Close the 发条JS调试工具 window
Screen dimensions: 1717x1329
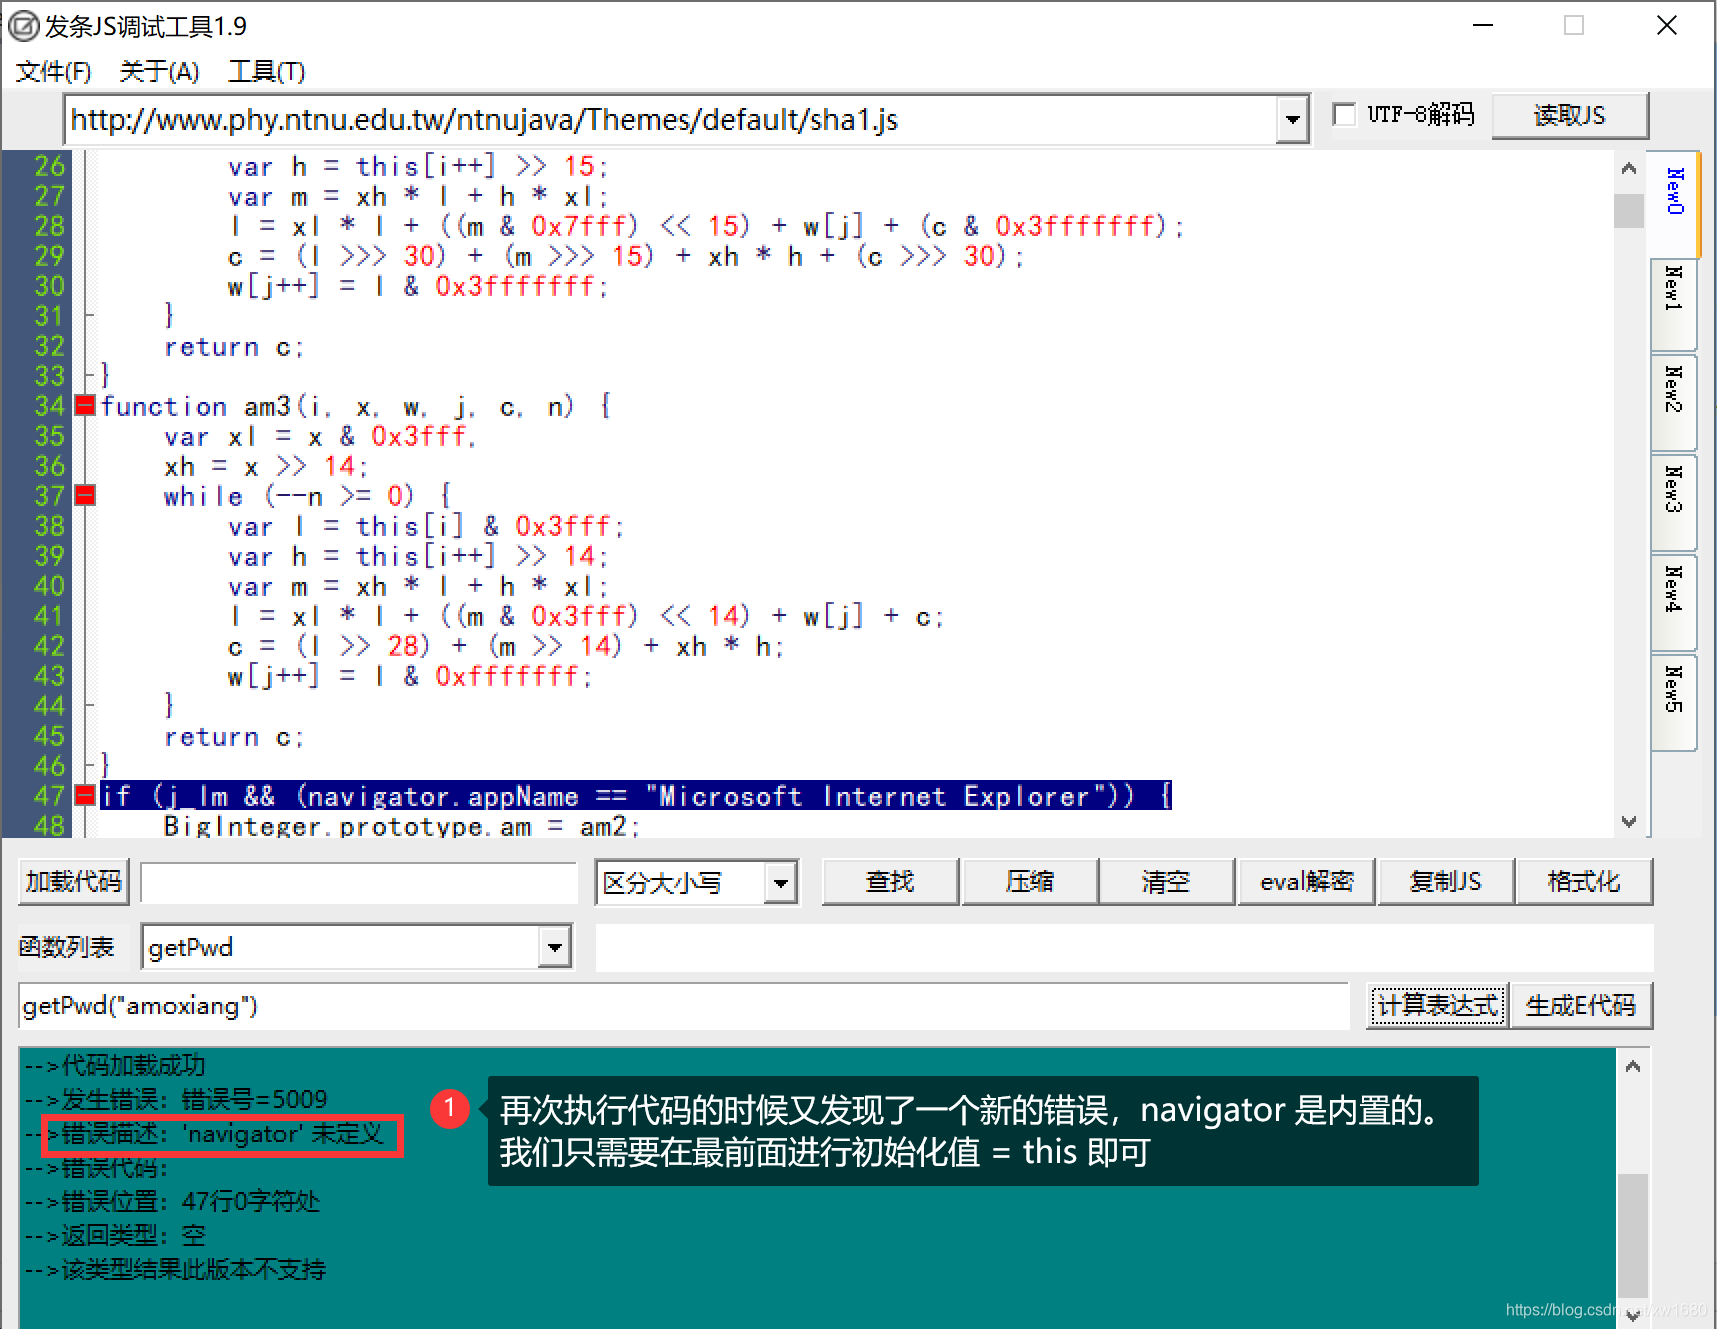point(1667,25)
